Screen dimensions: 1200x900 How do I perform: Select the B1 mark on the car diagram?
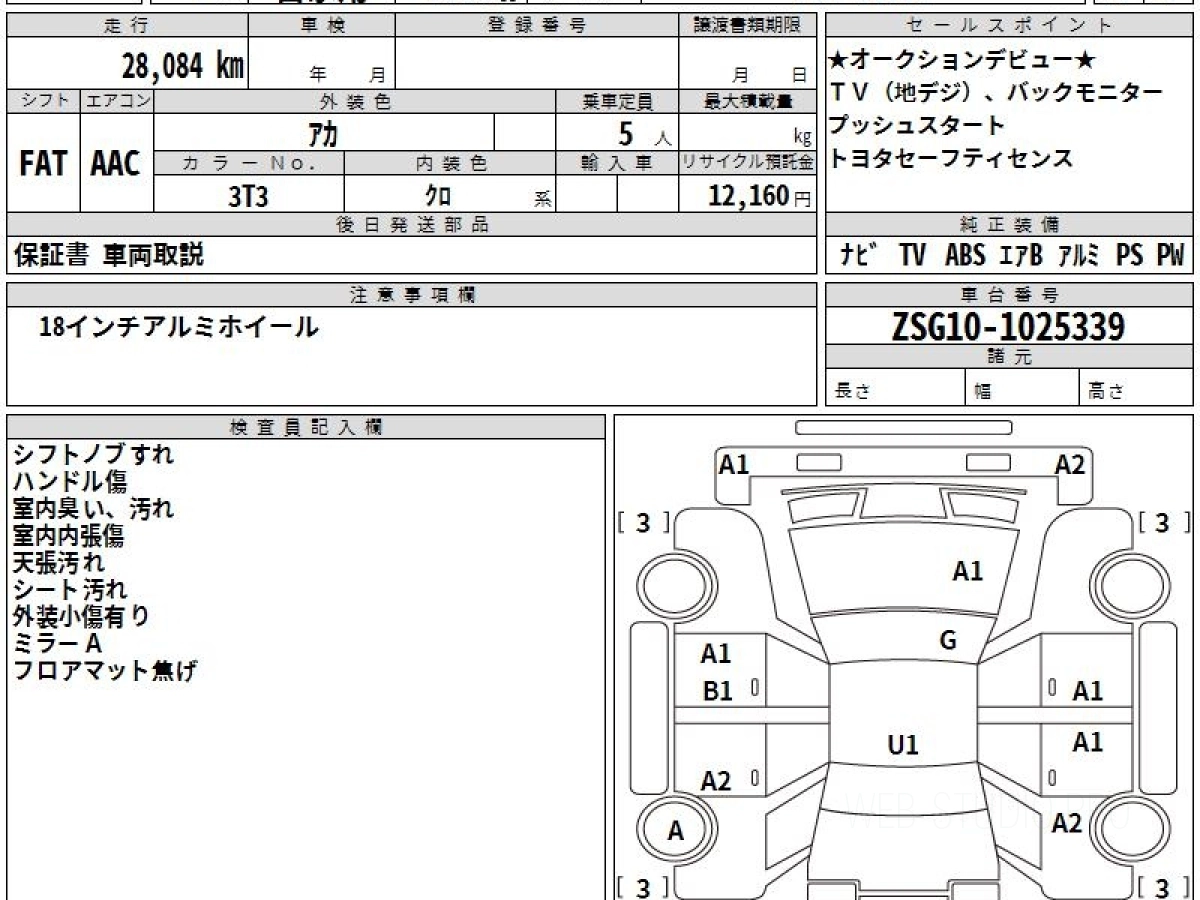(717, 690)
